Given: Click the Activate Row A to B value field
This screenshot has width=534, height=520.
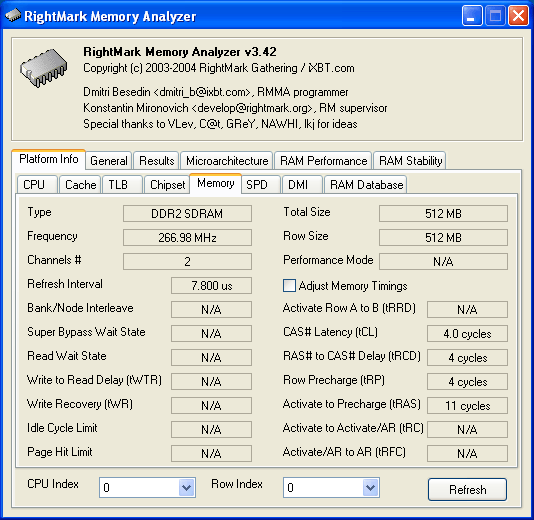Looking at the screenshot, I should (467, 309).
